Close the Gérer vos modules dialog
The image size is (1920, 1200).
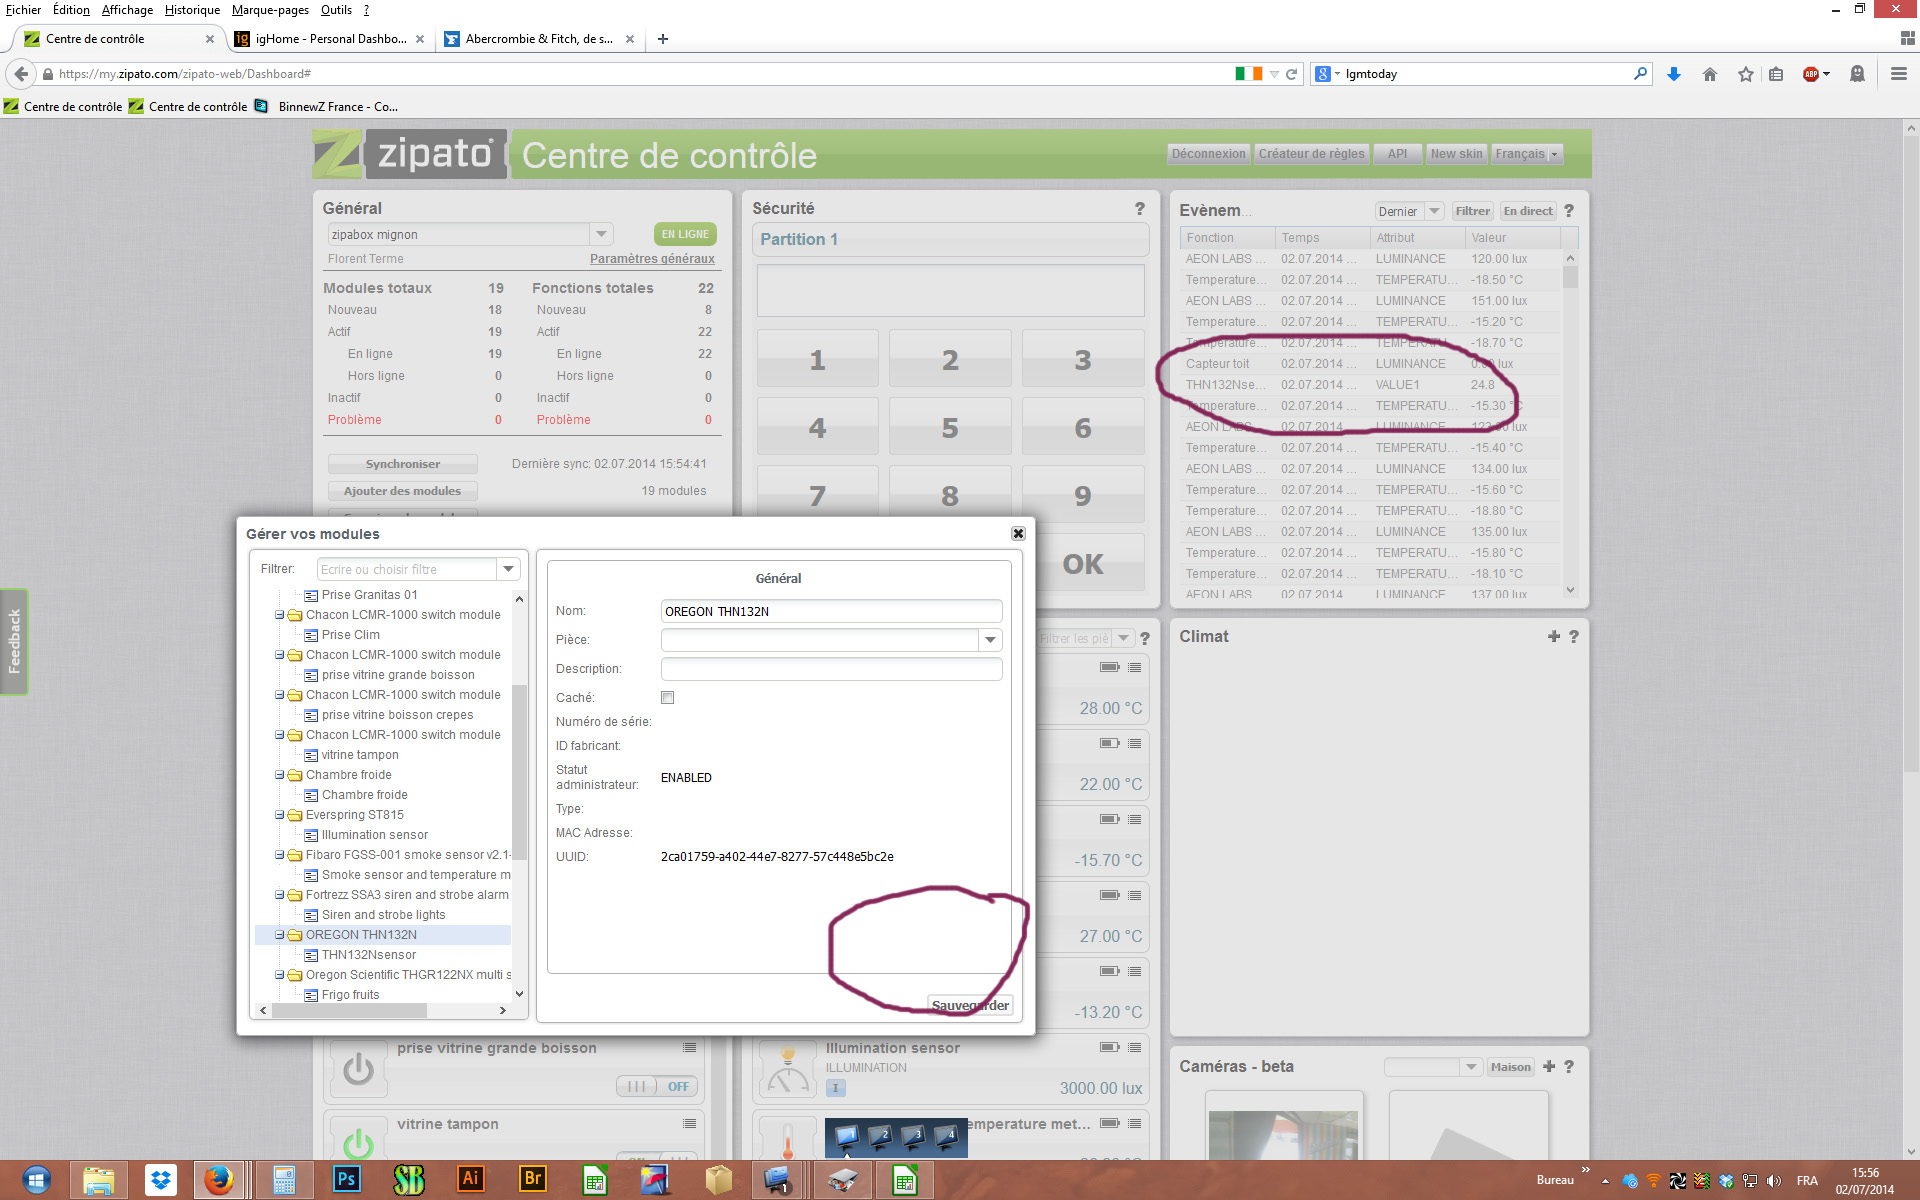click(x=1018, y=533)
